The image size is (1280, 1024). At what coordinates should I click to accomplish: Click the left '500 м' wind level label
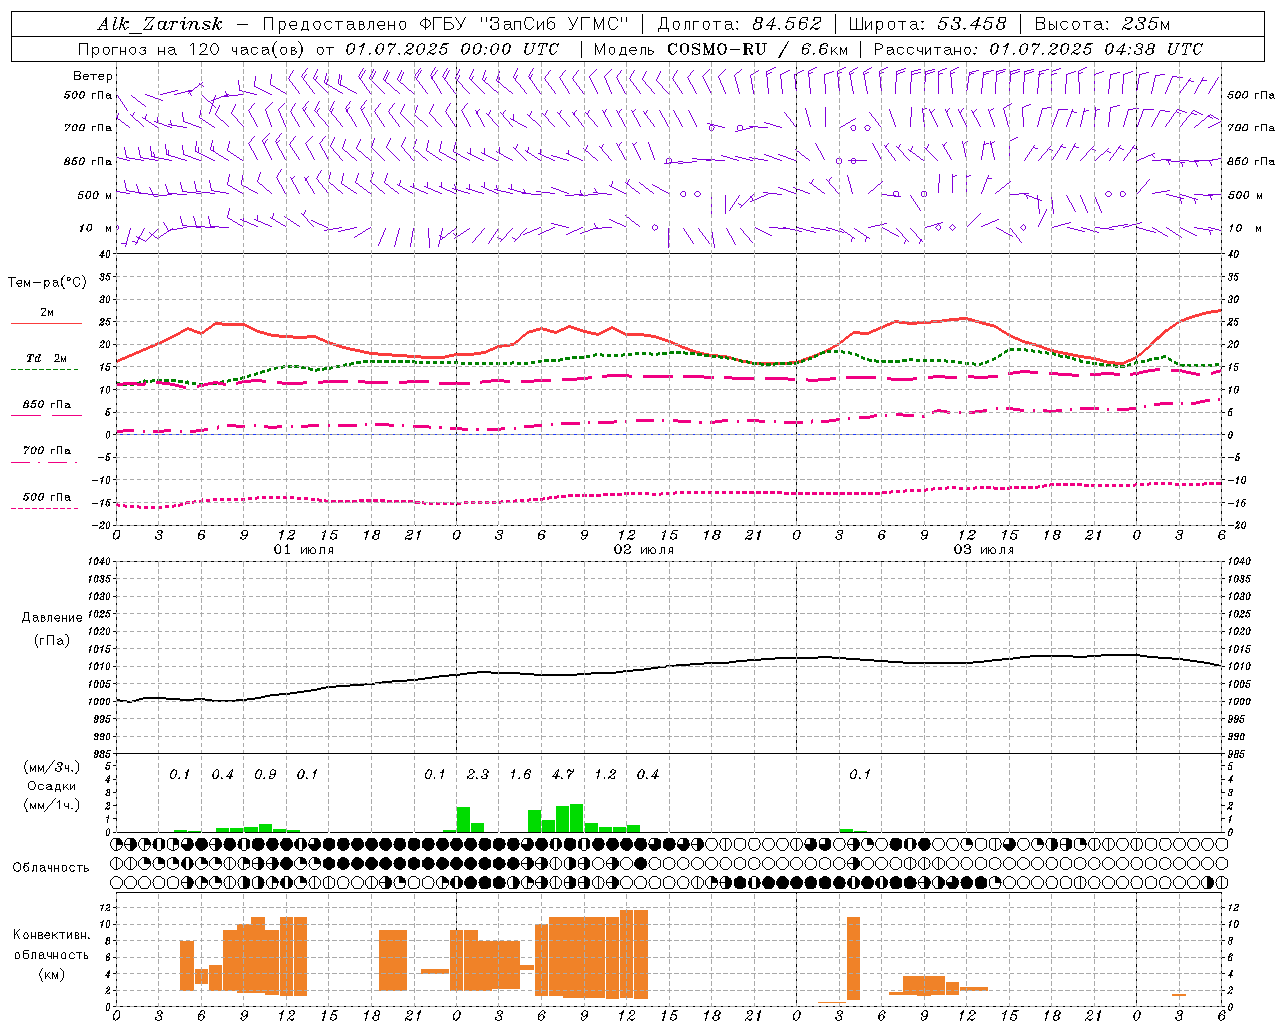coord(95,195)
